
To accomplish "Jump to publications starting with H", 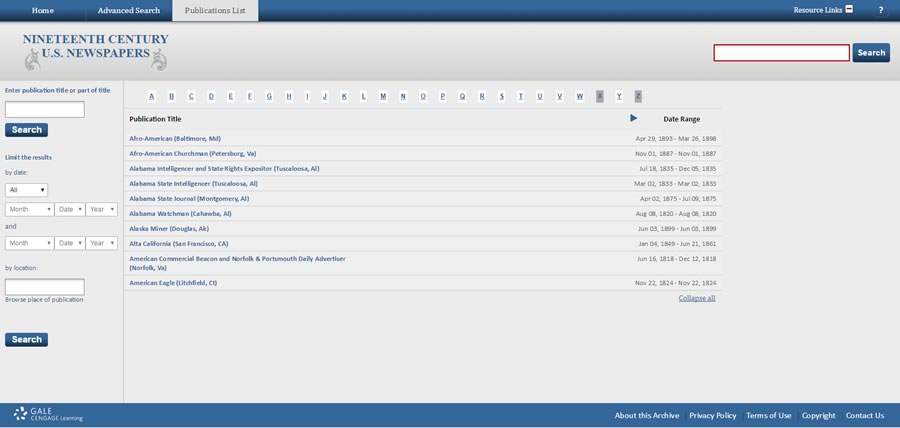I will click(x=289, y=96).
